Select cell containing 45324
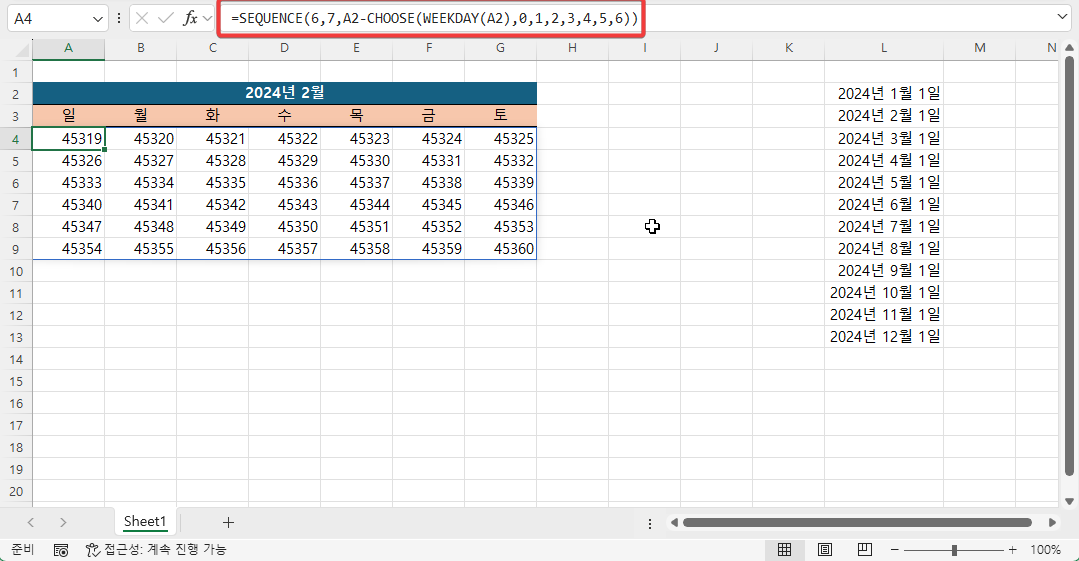 click(x=428, y=138)
